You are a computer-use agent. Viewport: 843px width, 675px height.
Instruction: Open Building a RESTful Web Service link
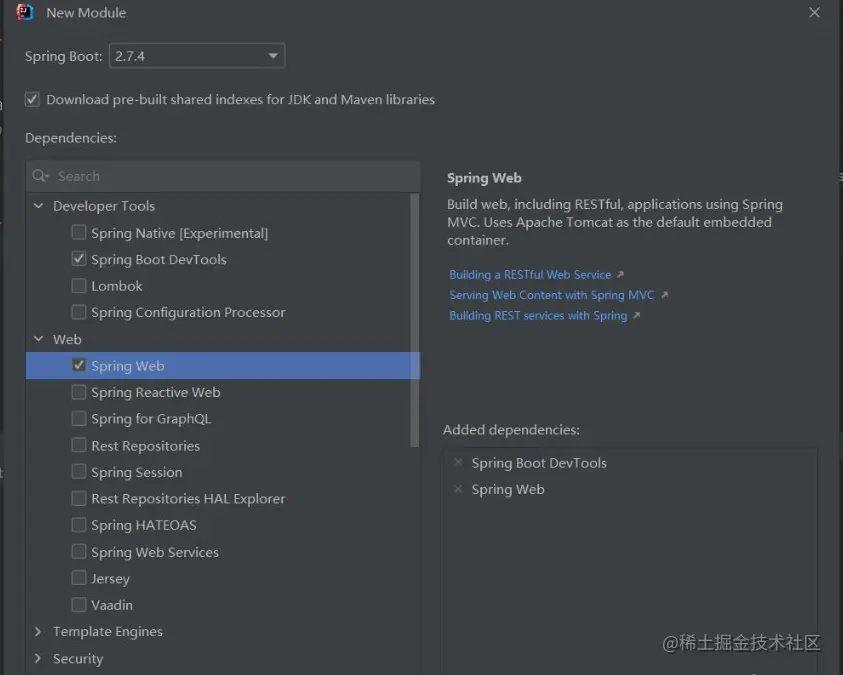(x=530, y=275)
